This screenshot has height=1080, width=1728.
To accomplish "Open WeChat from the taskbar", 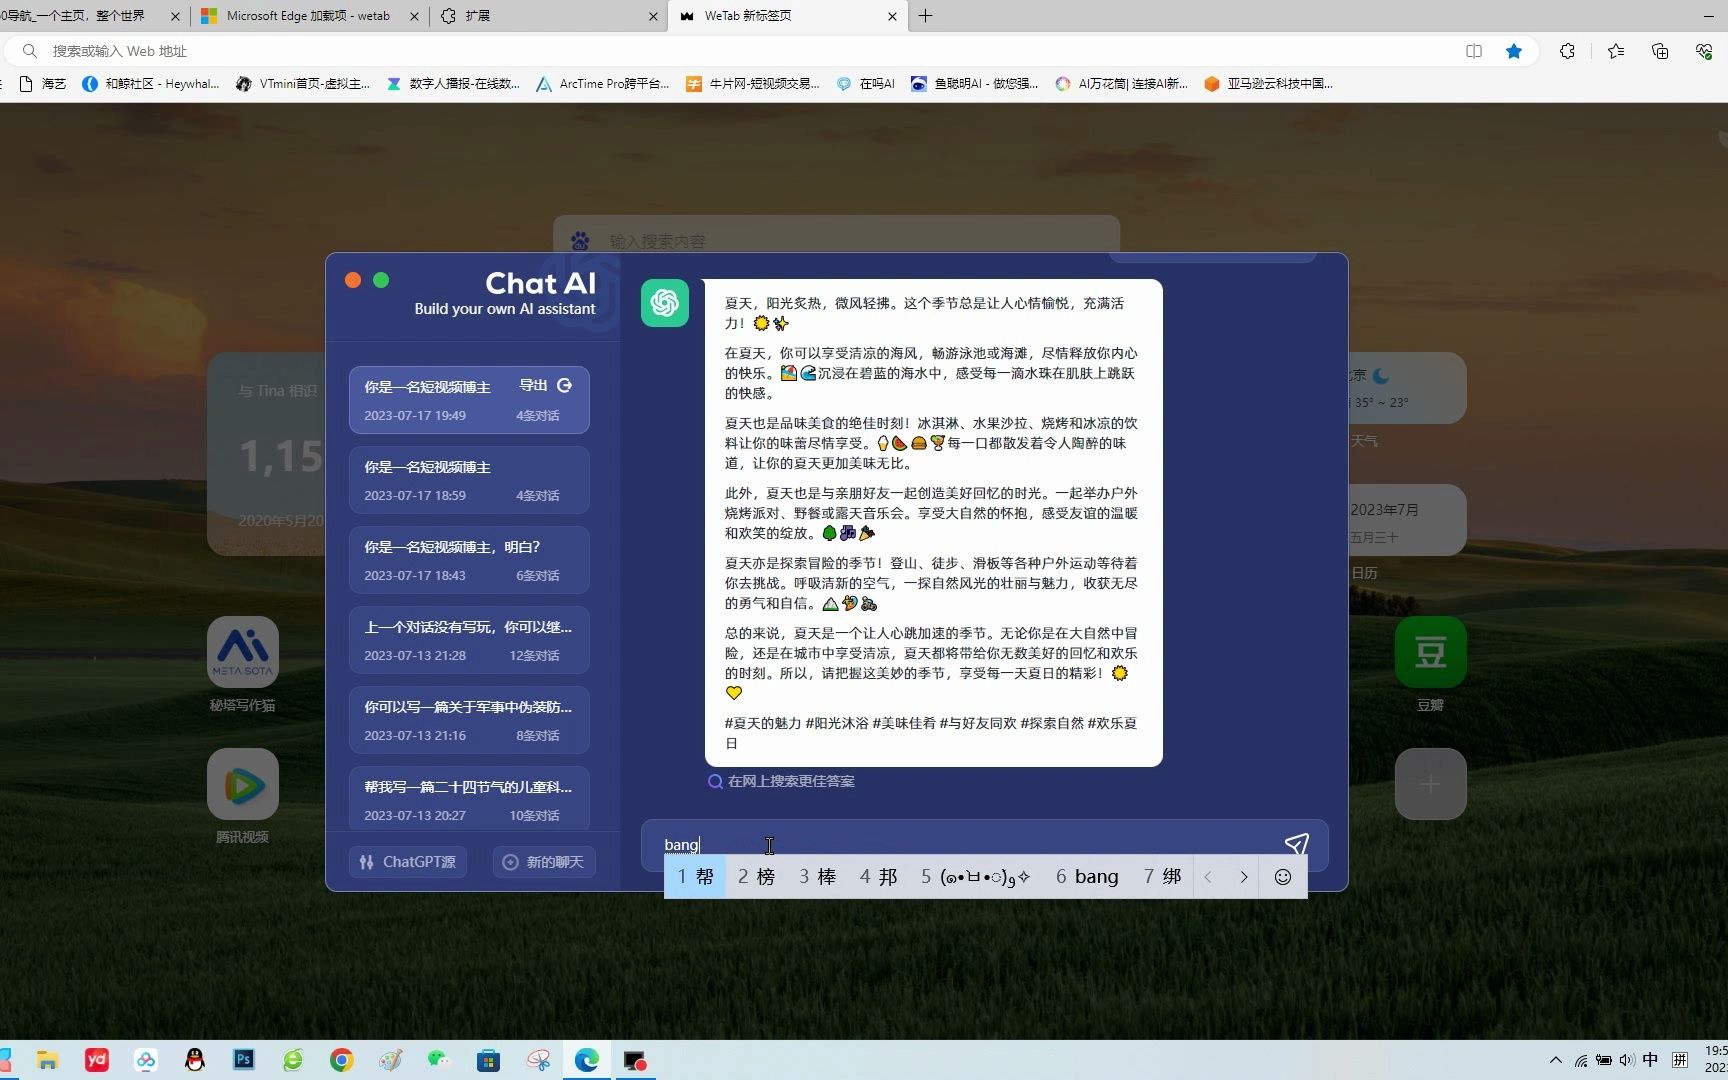I will (x=438, y=1060).
